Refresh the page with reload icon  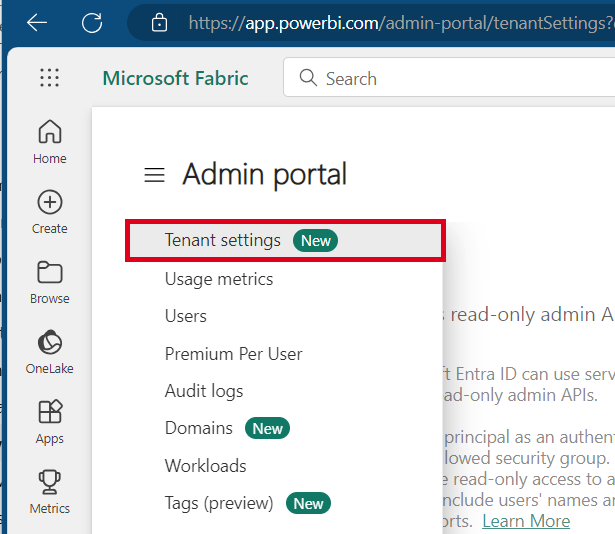coord(92,22)
